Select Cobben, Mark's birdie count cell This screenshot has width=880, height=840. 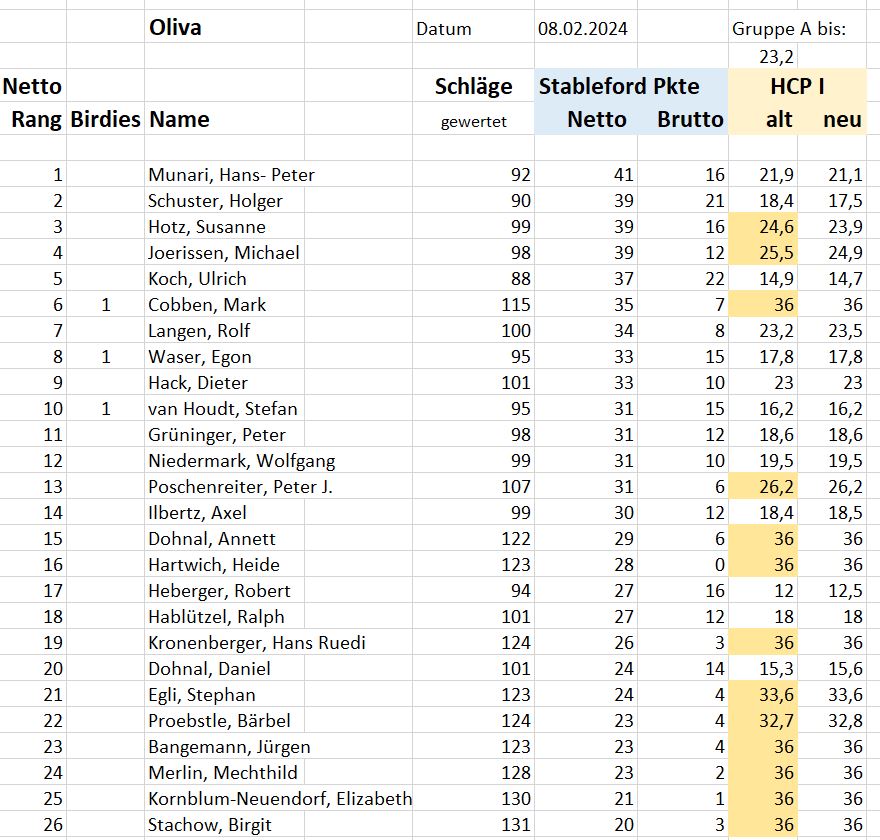106,305
